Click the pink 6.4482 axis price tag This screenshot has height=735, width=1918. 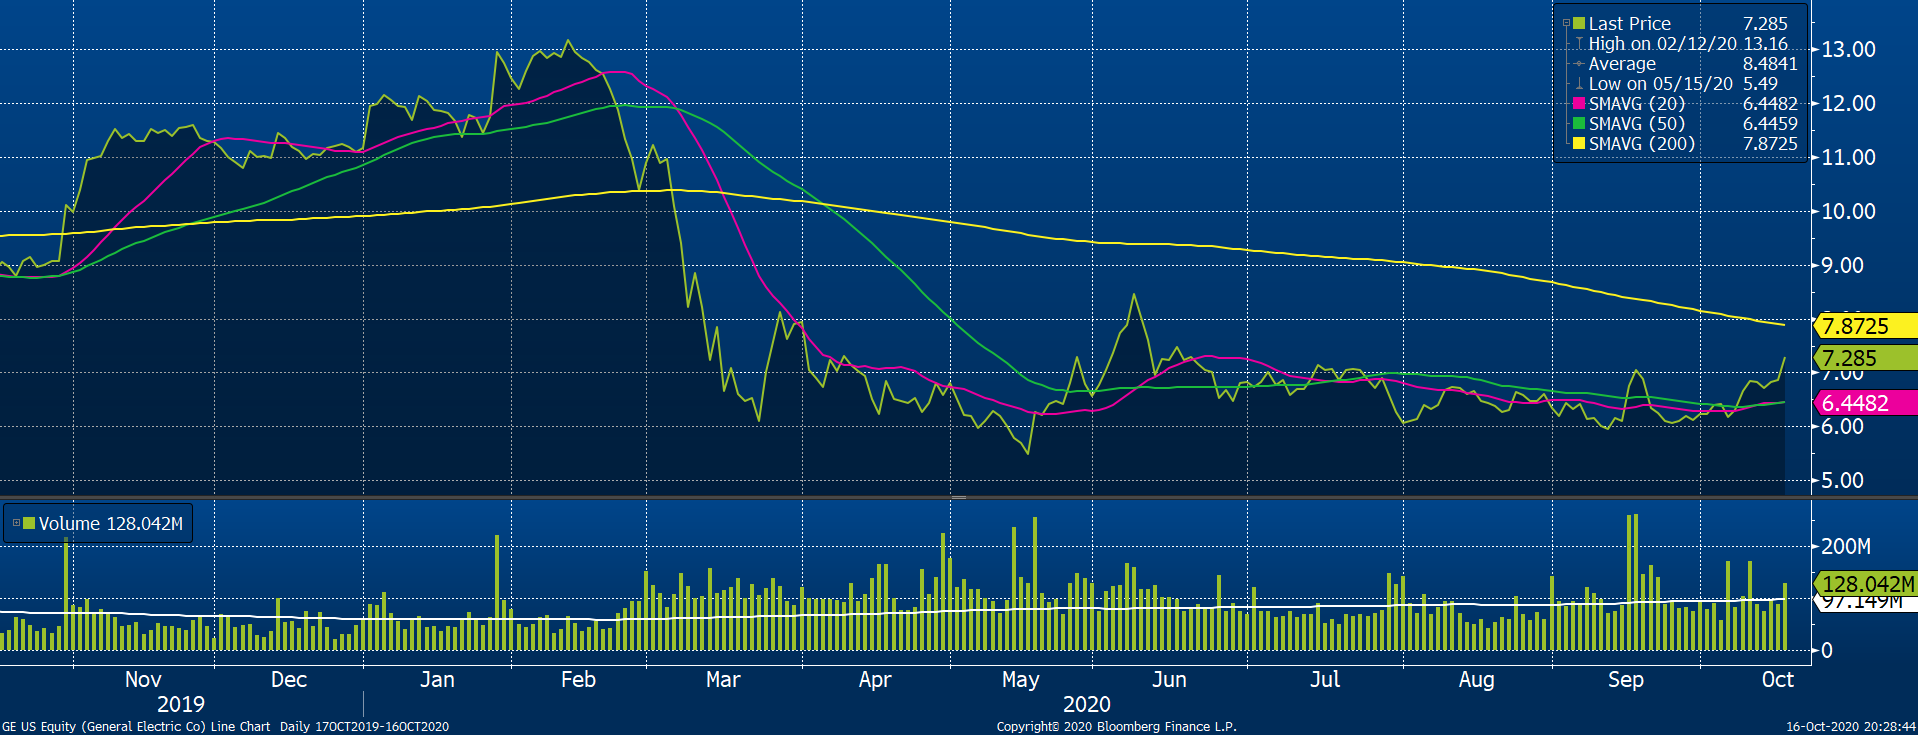(1862, 403)
